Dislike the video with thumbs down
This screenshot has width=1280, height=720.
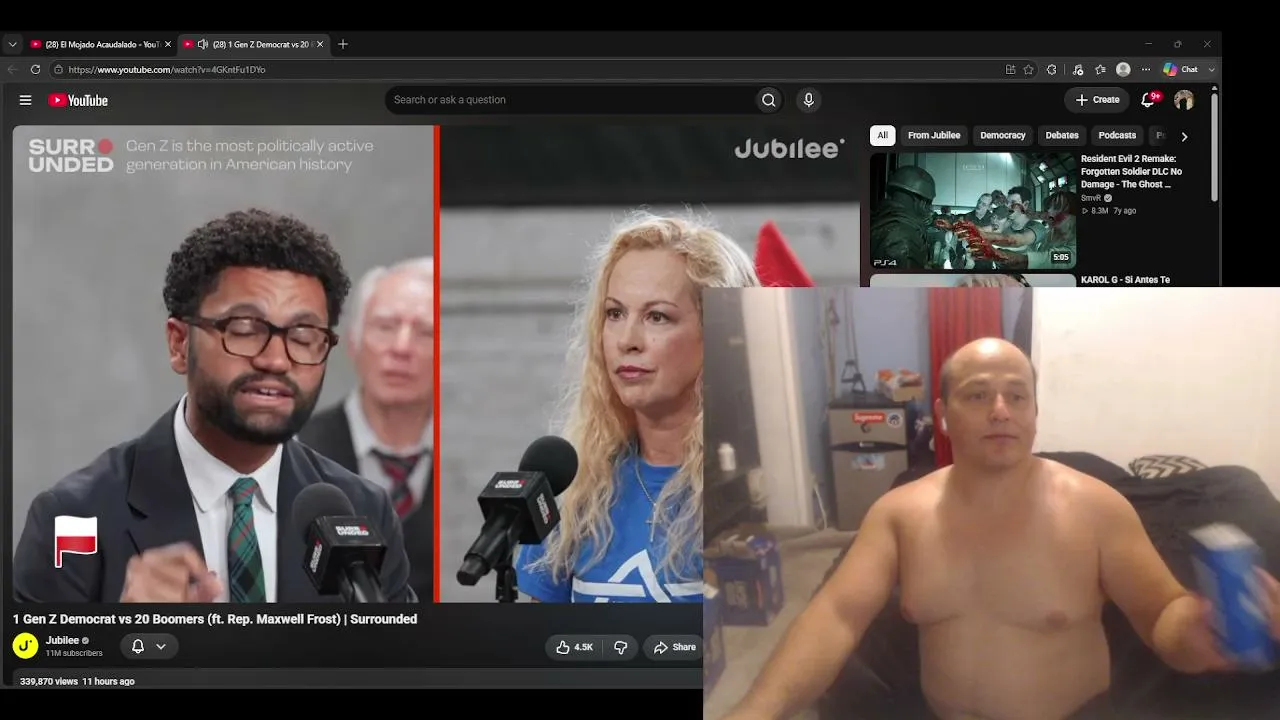click(x=620, y=647)
